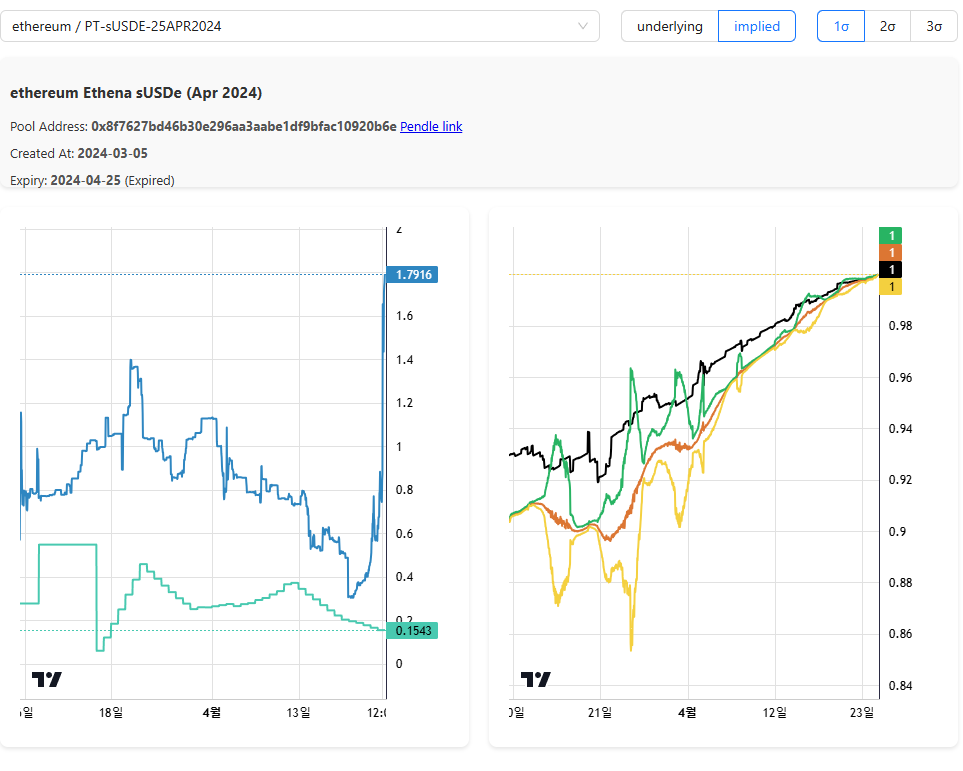Open the pool selector dropdown
The height and width of the screenshot is (771, 963).
pyautogui.click(x=300, y=26)
